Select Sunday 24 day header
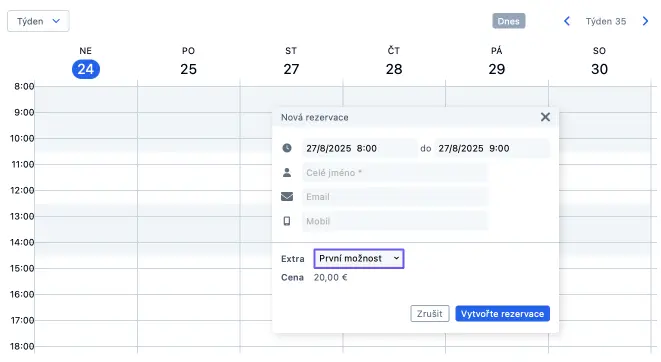661x362 pixels. (x=86, y=62)
